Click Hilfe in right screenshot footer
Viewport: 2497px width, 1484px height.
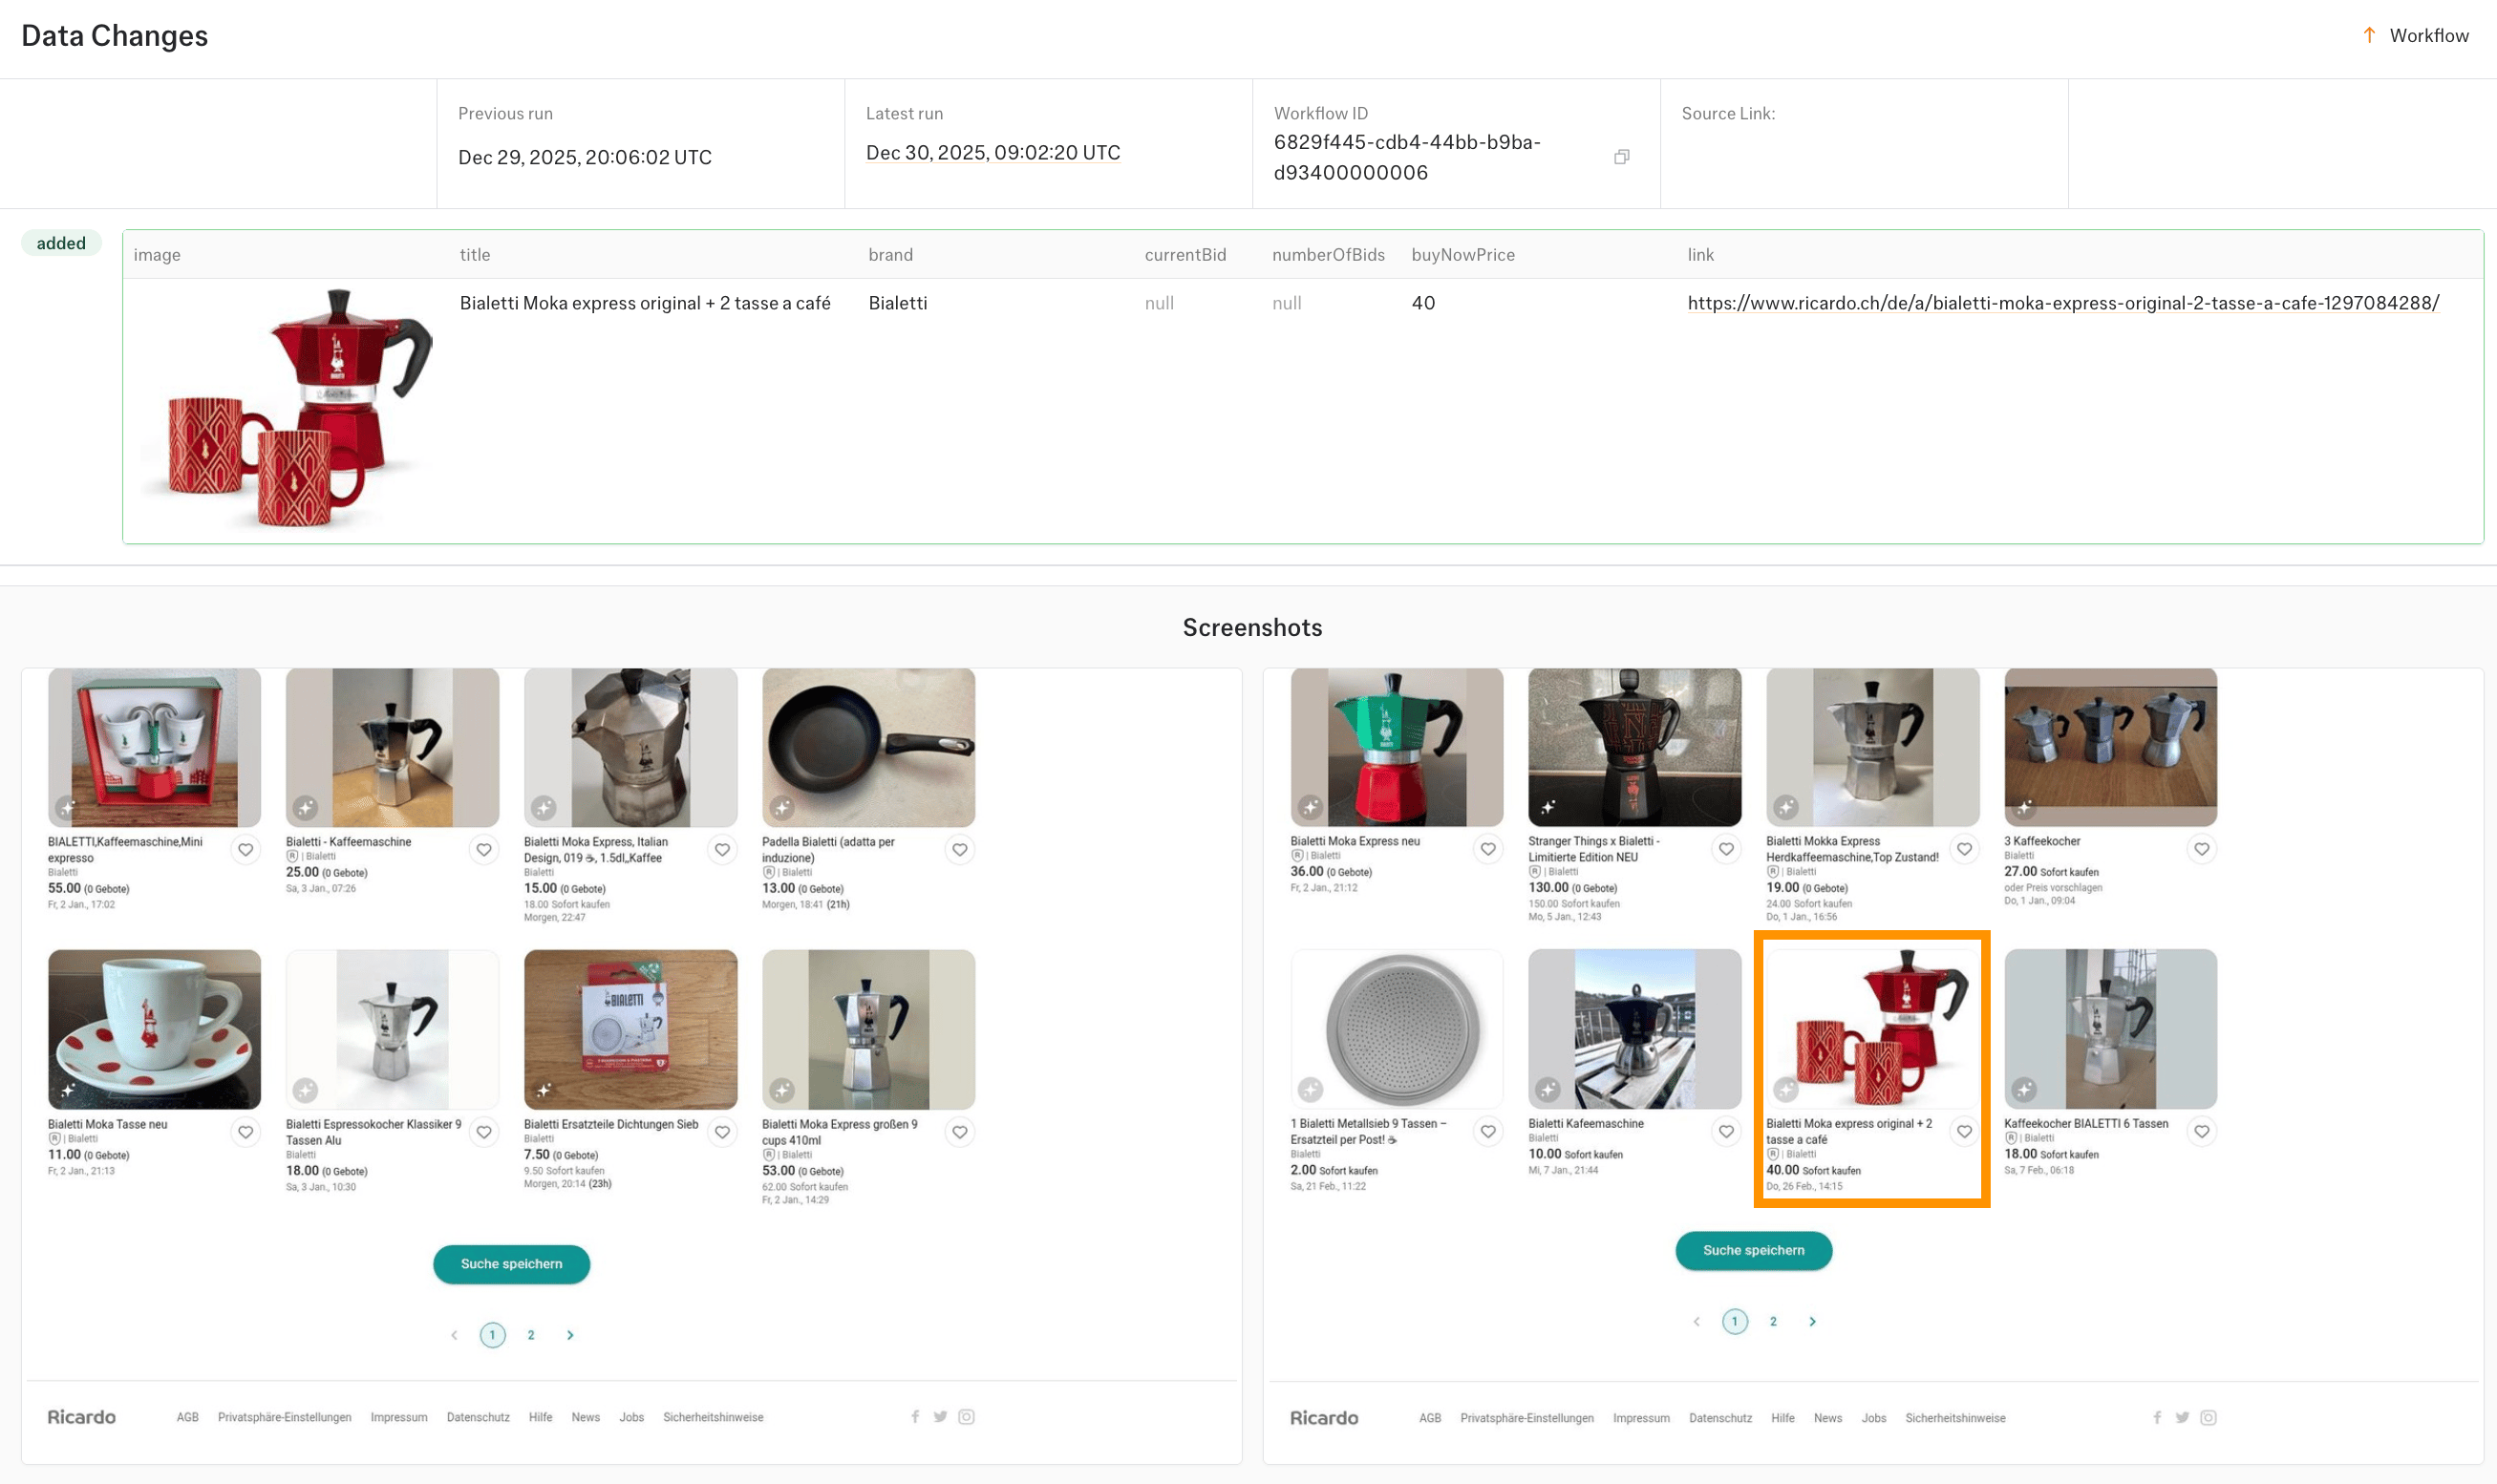click(1782, 1418)
